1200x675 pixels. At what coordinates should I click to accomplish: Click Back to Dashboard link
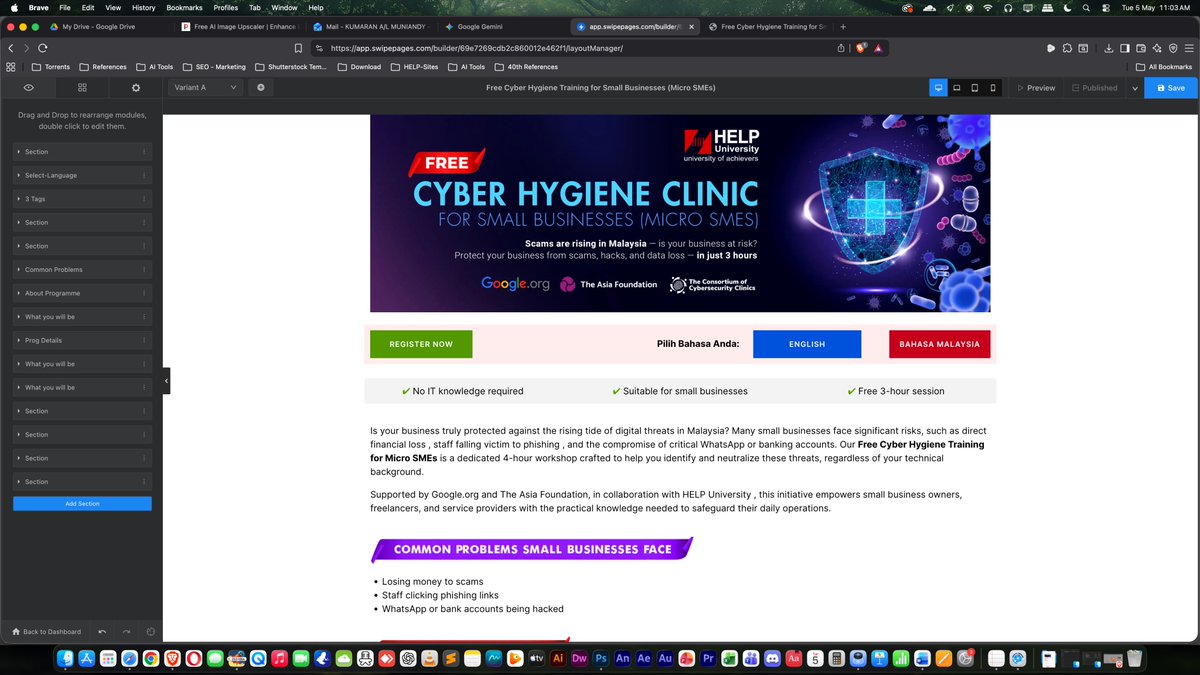(x=46, y=632)
